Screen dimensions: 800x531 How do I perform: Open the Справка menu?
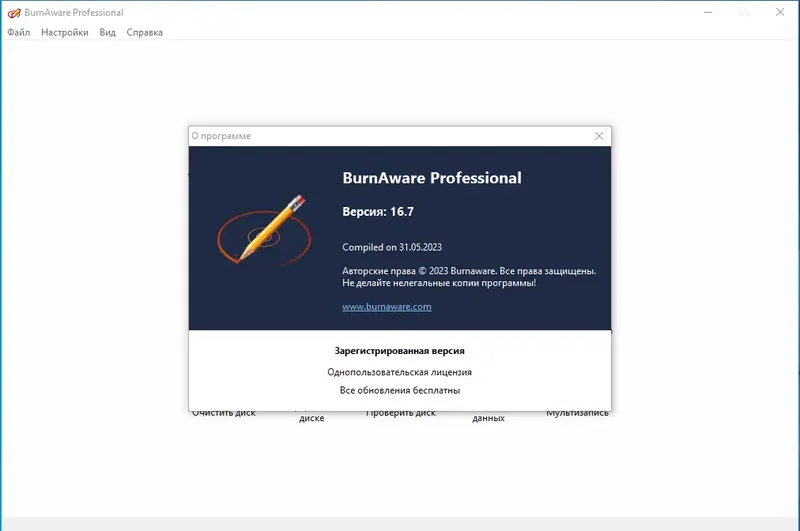coord(144,32)
